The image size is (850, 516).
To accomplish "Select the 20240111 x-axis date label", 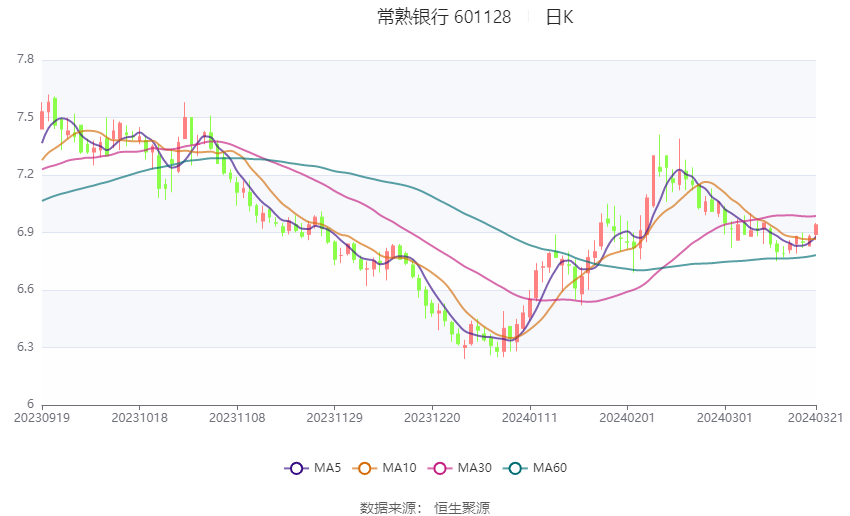I will 530,418.
